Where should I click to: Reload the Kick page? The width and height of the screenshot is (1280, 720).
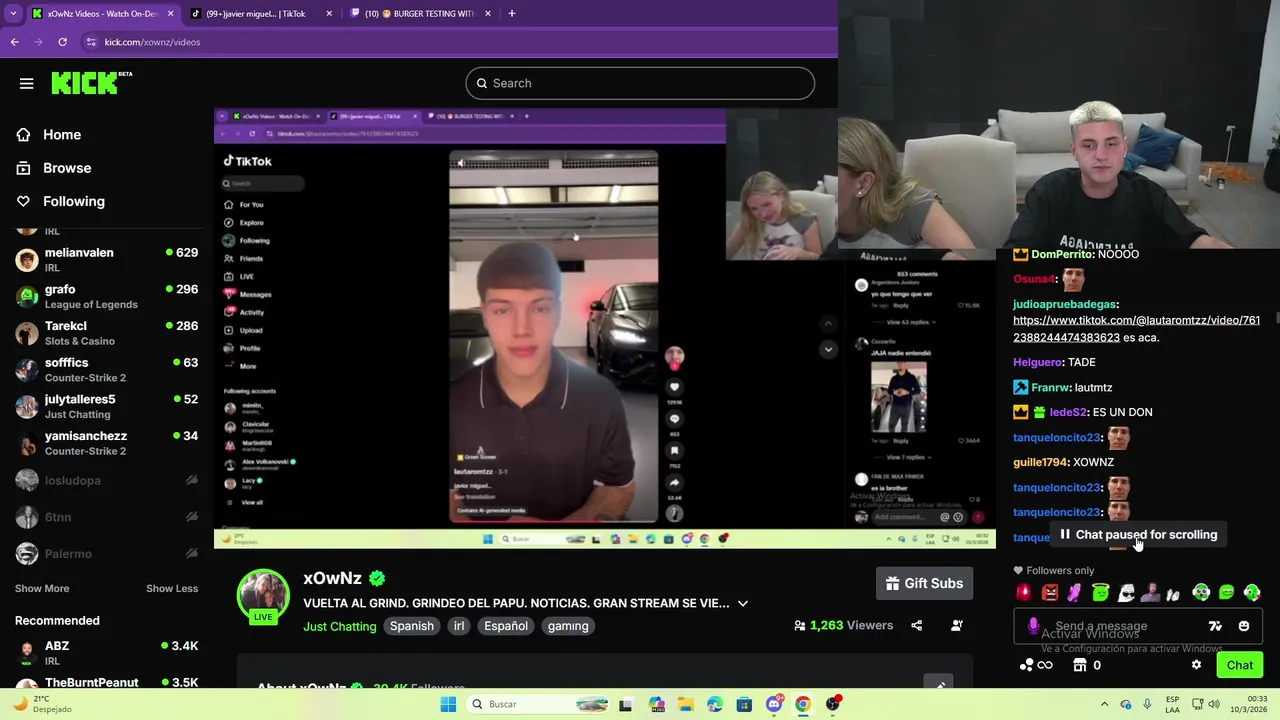[x=62, y=42]
